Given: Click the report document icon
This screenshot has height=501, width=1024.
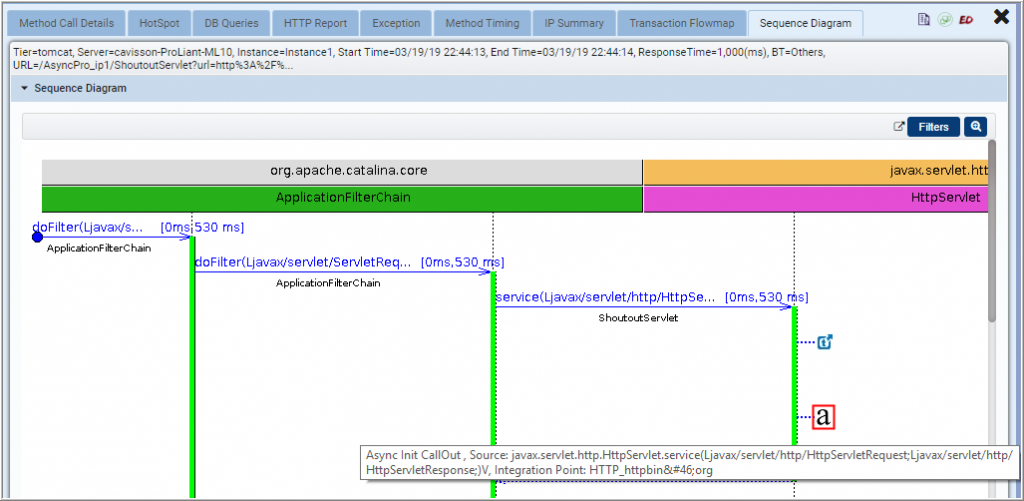Looking at the screenshot, I should 924,19.
